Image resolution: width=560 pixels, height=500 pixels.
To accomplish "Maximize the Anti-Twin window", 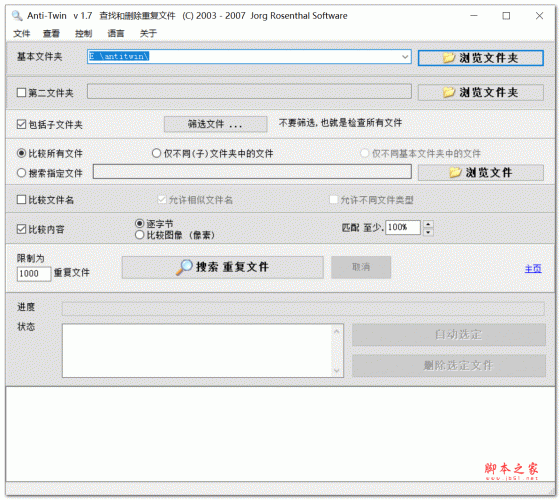I will click(x=506, y=16).
